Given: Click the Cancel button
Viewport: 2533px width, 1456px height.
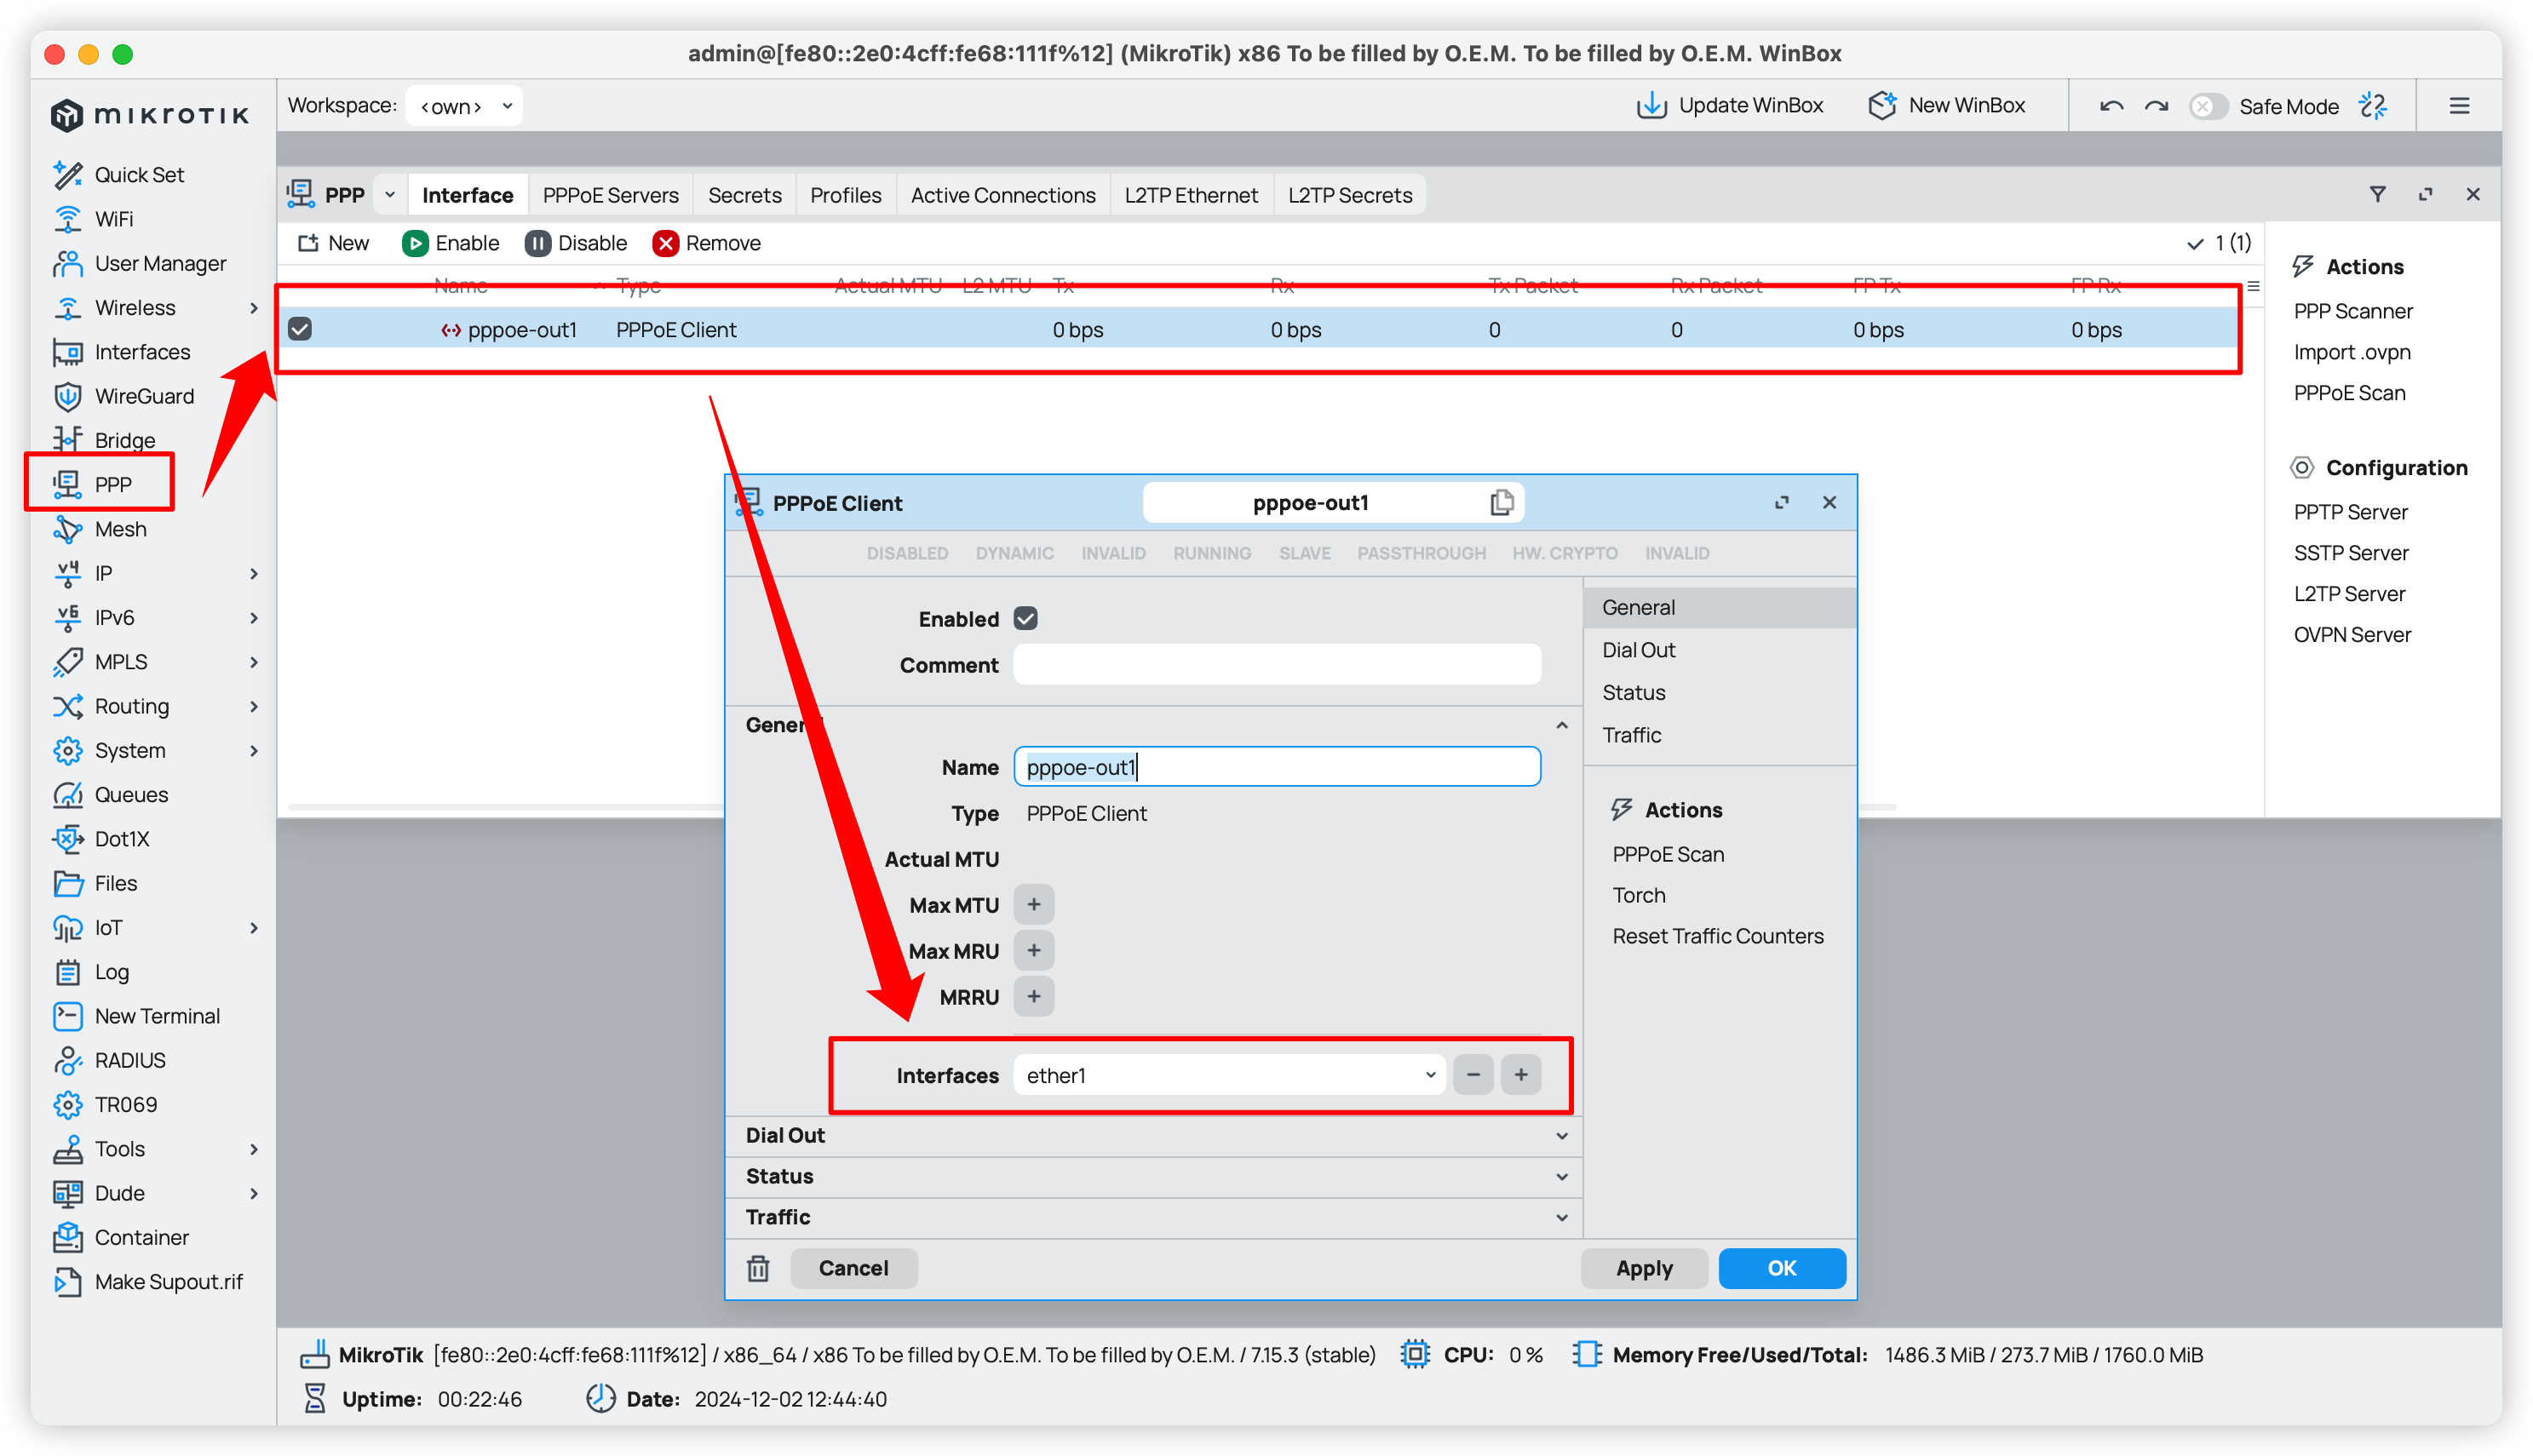Looking at the screenshot, I should (853, 1268).
